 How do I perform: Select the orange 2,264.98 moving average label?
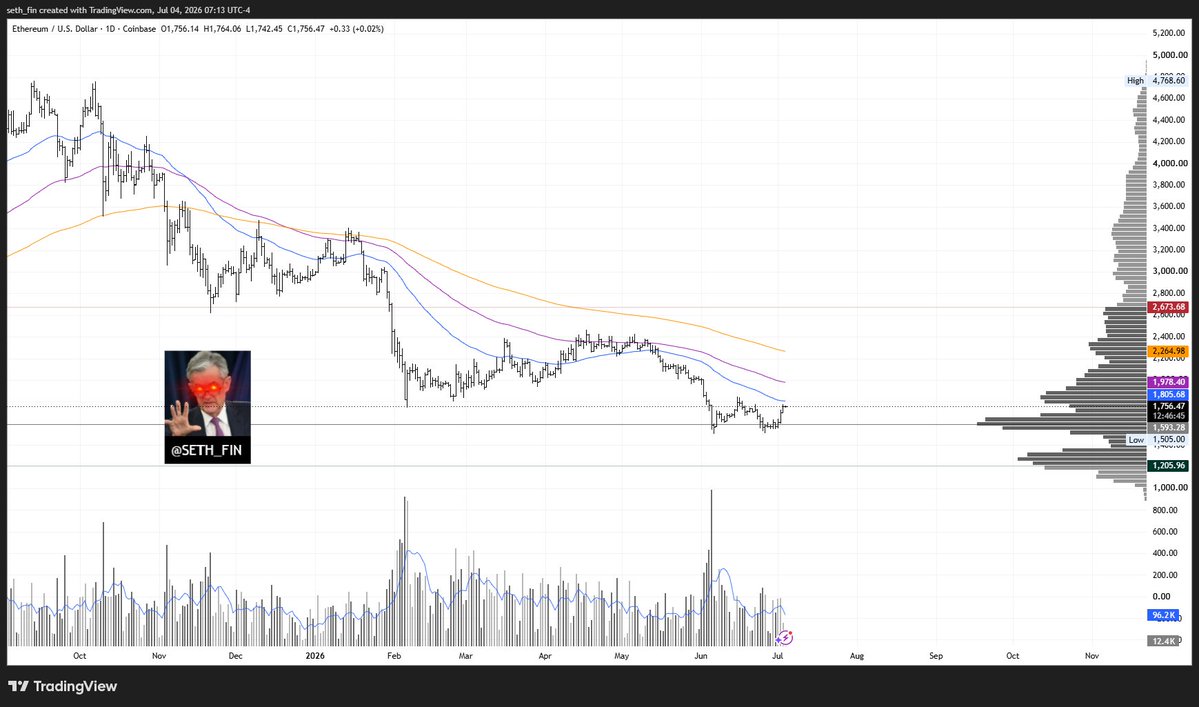pos(1168,352)
